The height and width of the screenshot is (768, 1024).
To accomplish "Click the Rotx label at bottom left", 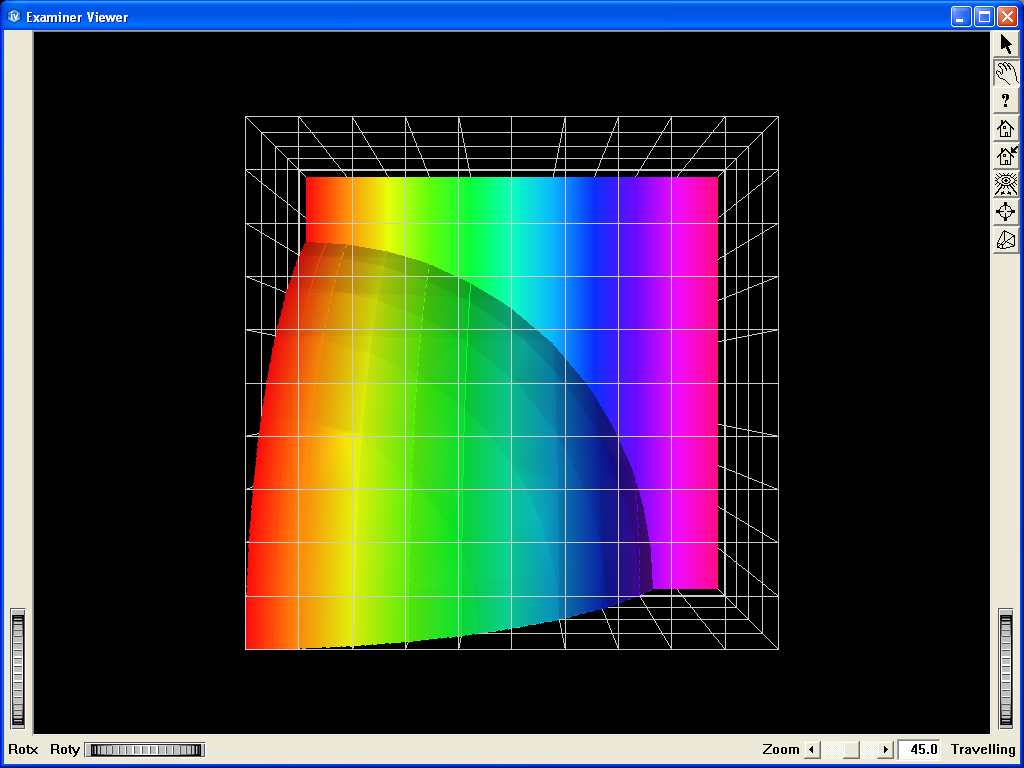I will 22,749.
